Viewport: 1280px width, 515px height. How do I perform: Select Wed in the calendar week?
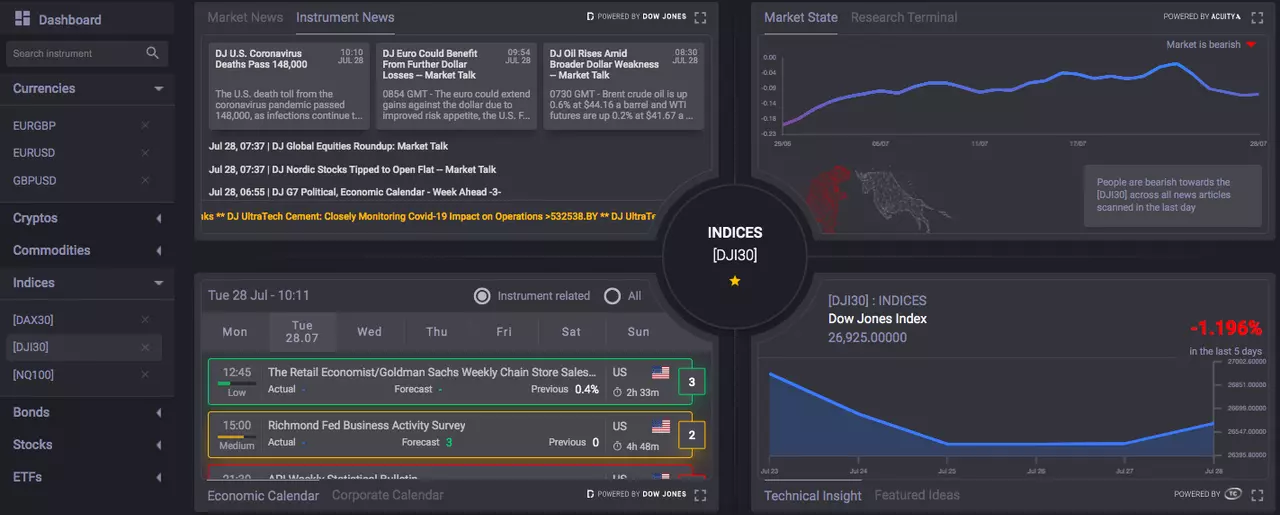[x=369, y=332]
